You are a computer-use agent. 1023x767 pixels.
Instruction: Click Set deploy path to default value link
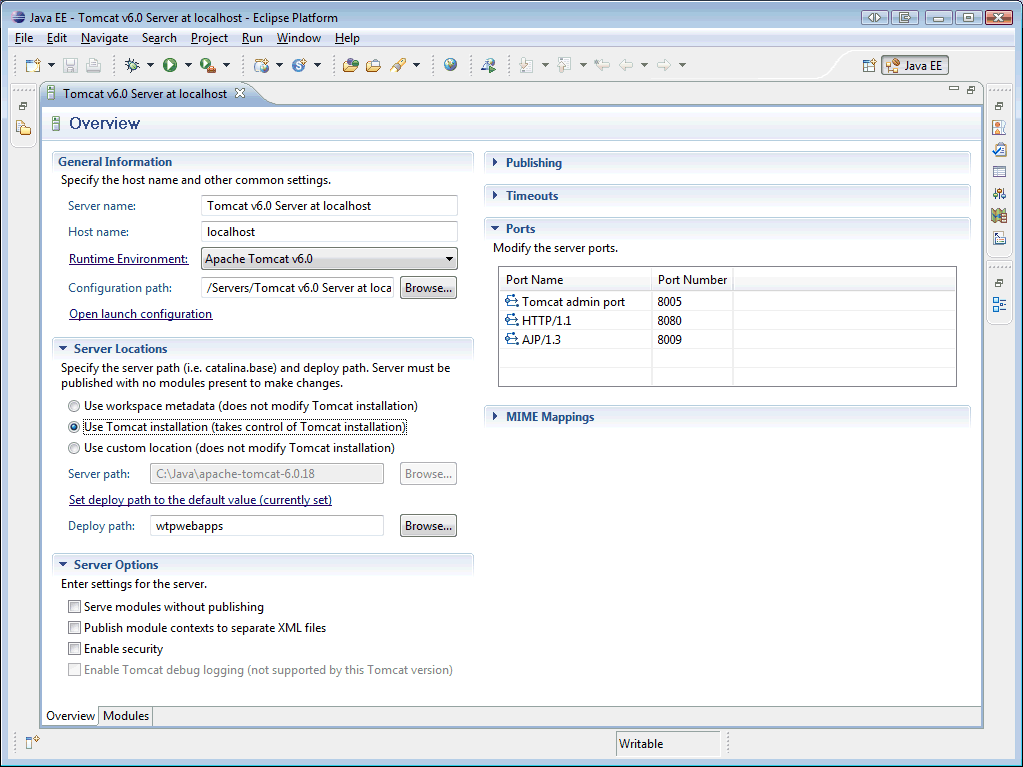200,500
